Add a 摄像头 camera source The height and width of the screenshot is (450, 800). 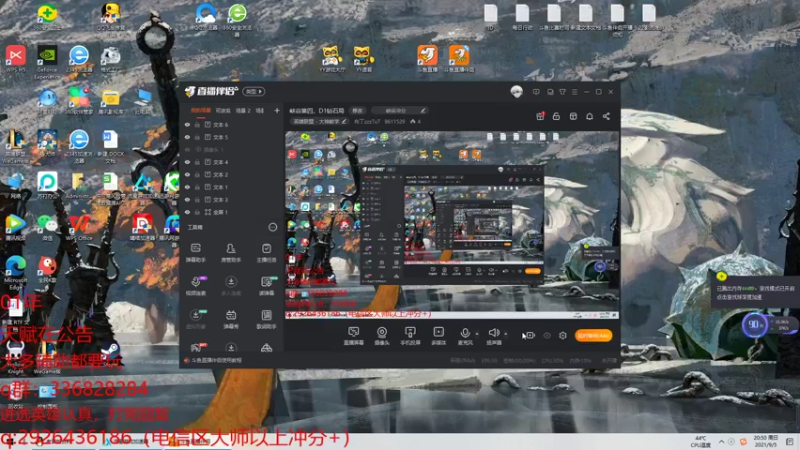click(382, 336)
